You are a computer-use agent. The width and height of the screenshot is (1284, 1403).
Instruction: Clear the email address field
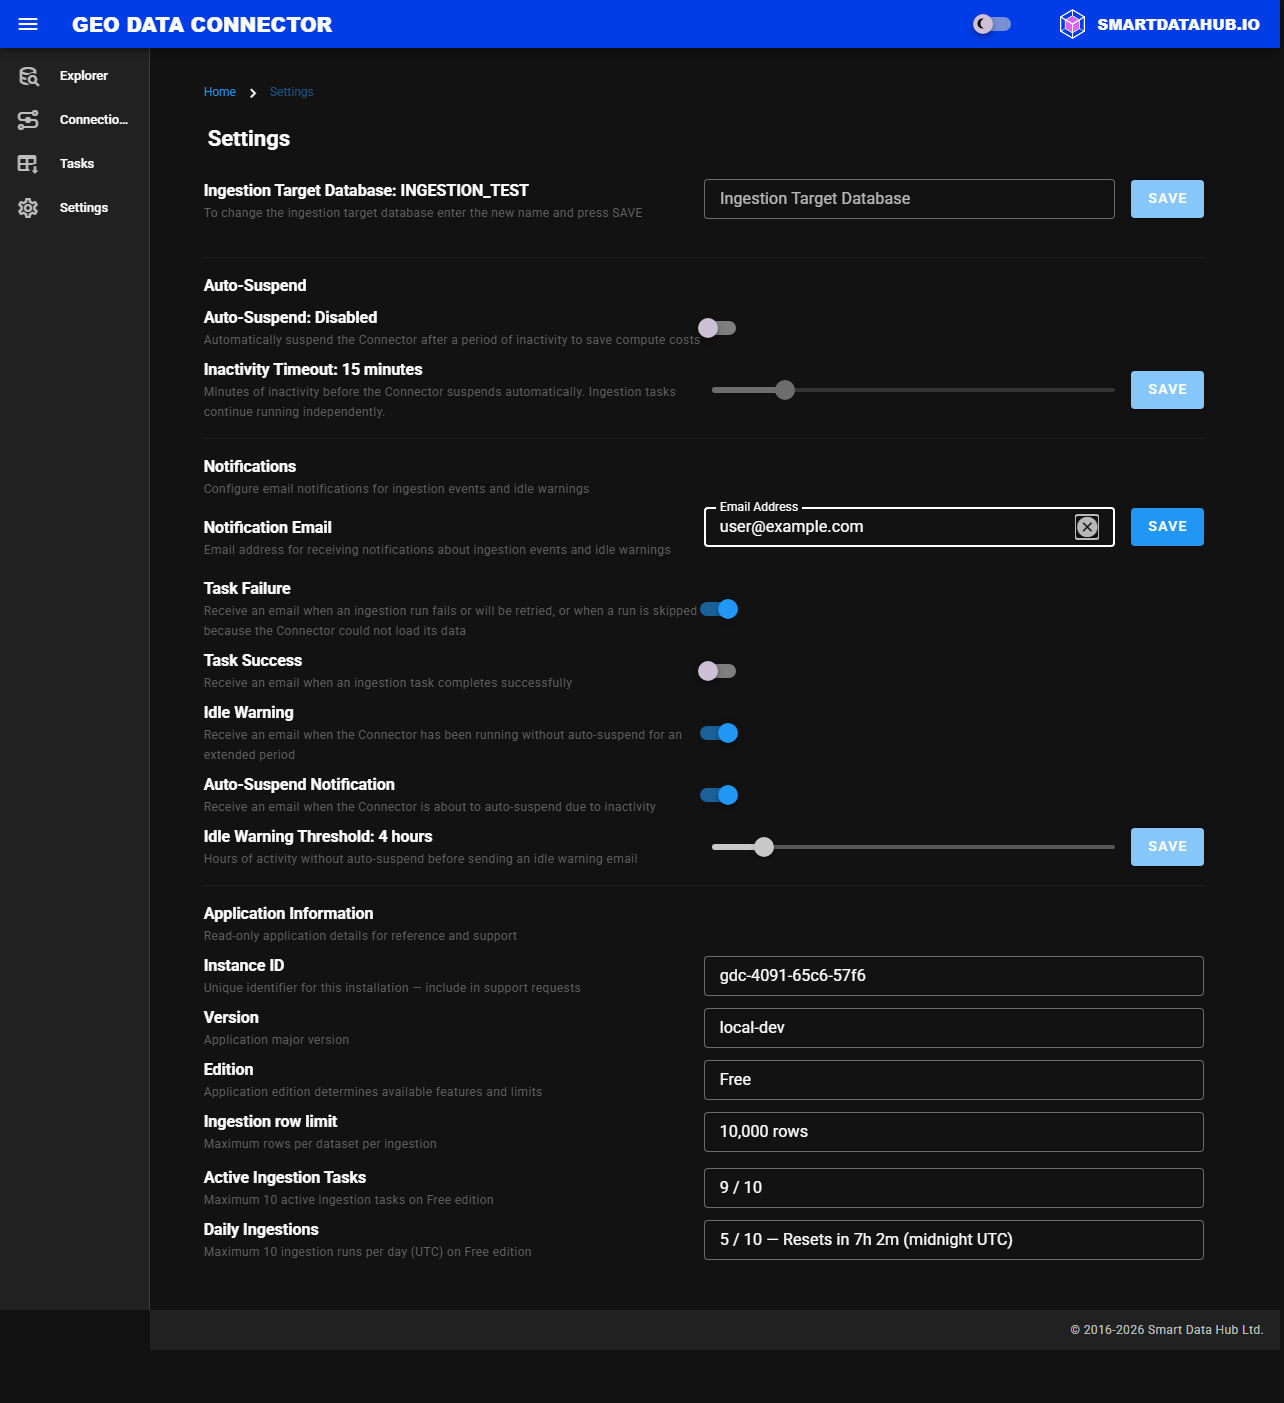1087,527
